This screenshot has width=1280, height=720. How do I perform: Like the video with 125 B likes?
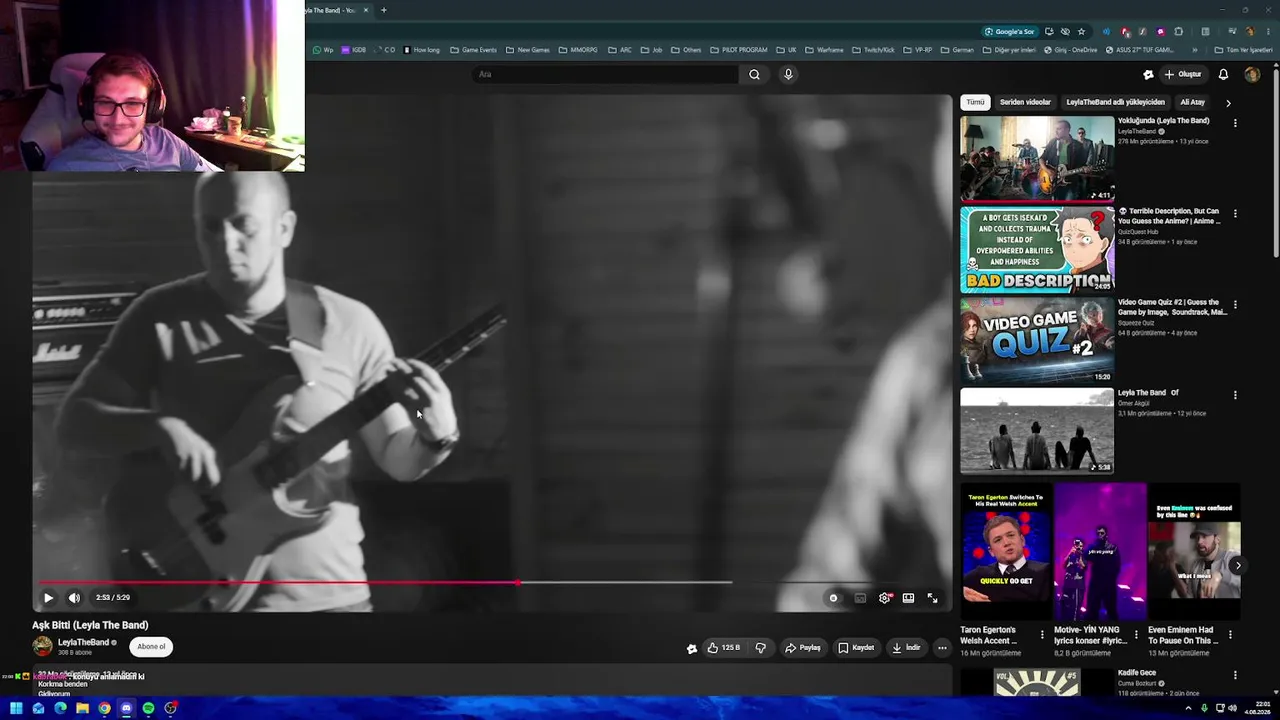pos(723,648)
